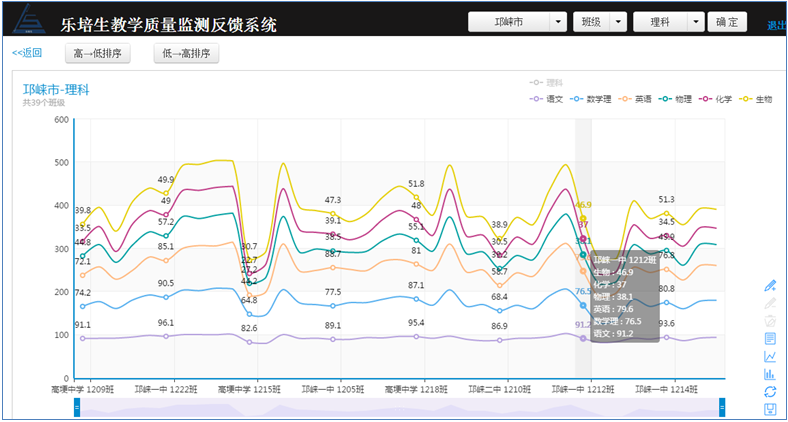This screenshot has width=788, height=422.
Task: Switch chart to bar chart icon
Action: 769,374
